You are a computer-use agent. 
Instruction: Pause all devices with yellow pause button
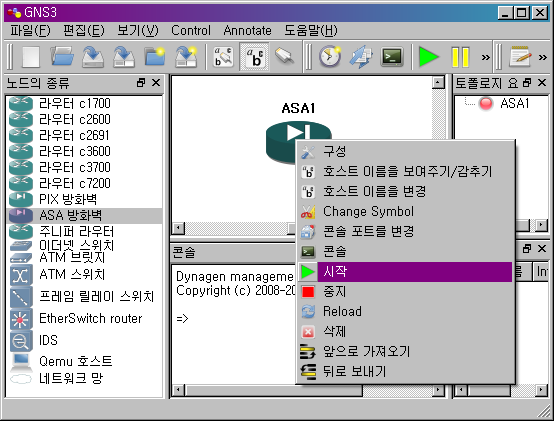click(x=460, y=57)
